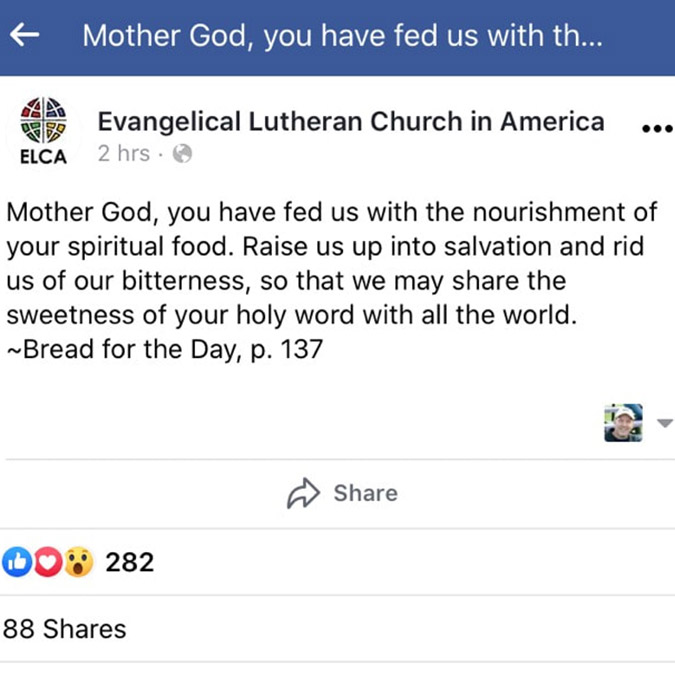Click the "Bread for the Day, p. 137" line

click(164, 350)
